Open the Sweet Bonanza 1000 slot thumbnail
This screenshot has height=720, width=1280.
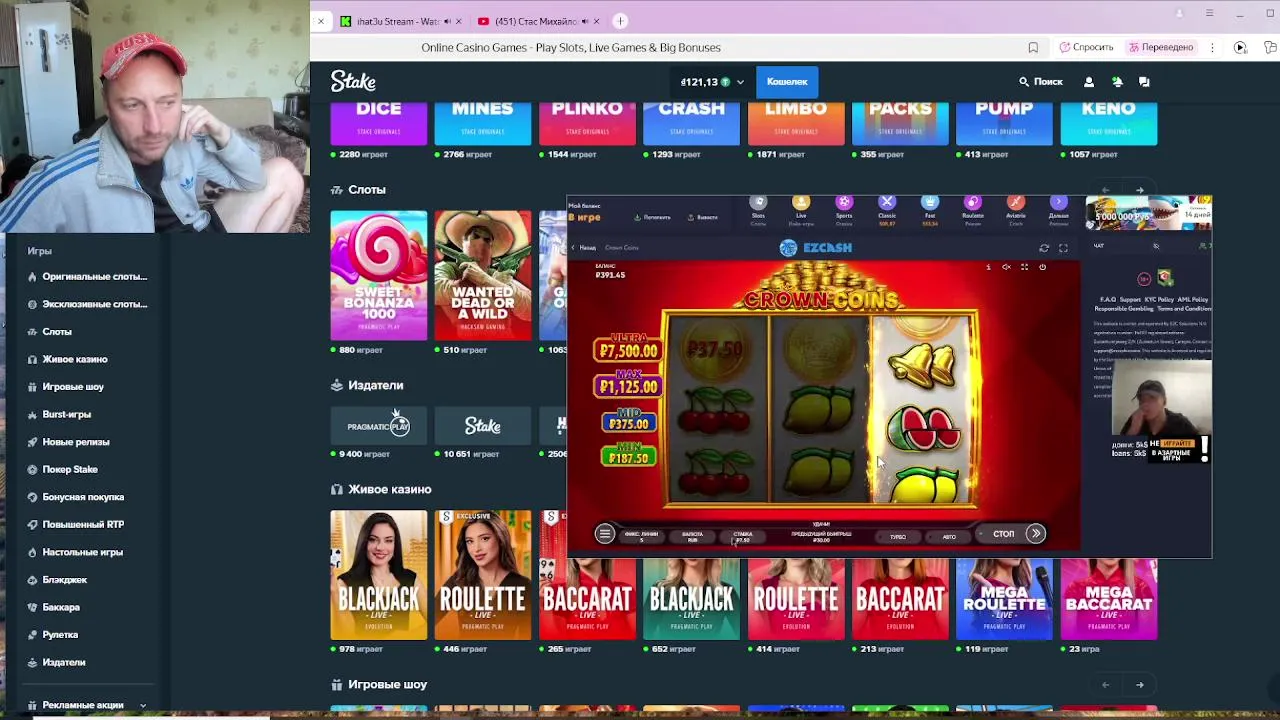pyautogui.click(x=379, y=275)
